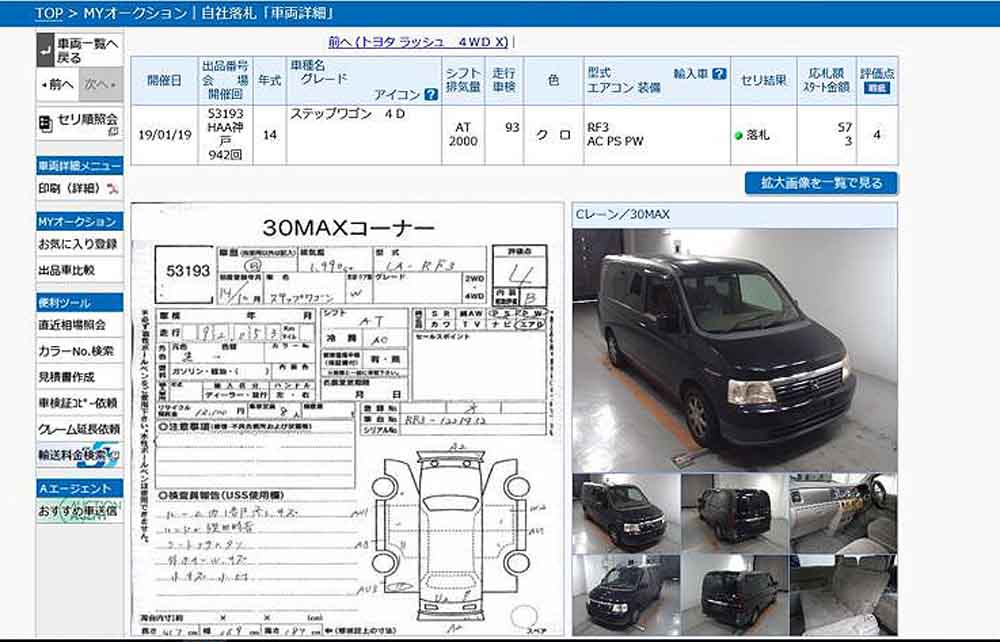The image size is (1000, 642).
Task: Click the MYオークション sidebar heading
Action: [80, 221]
